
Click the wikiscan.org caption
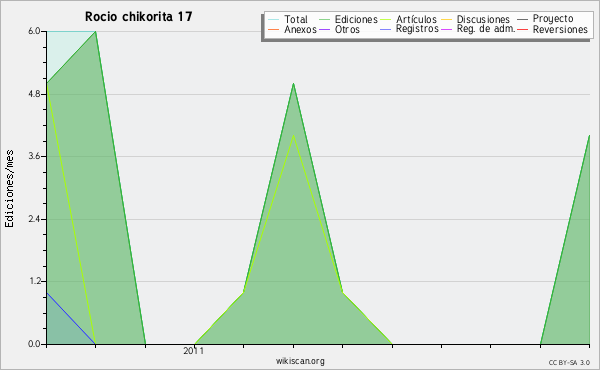(x=300, y=361)
